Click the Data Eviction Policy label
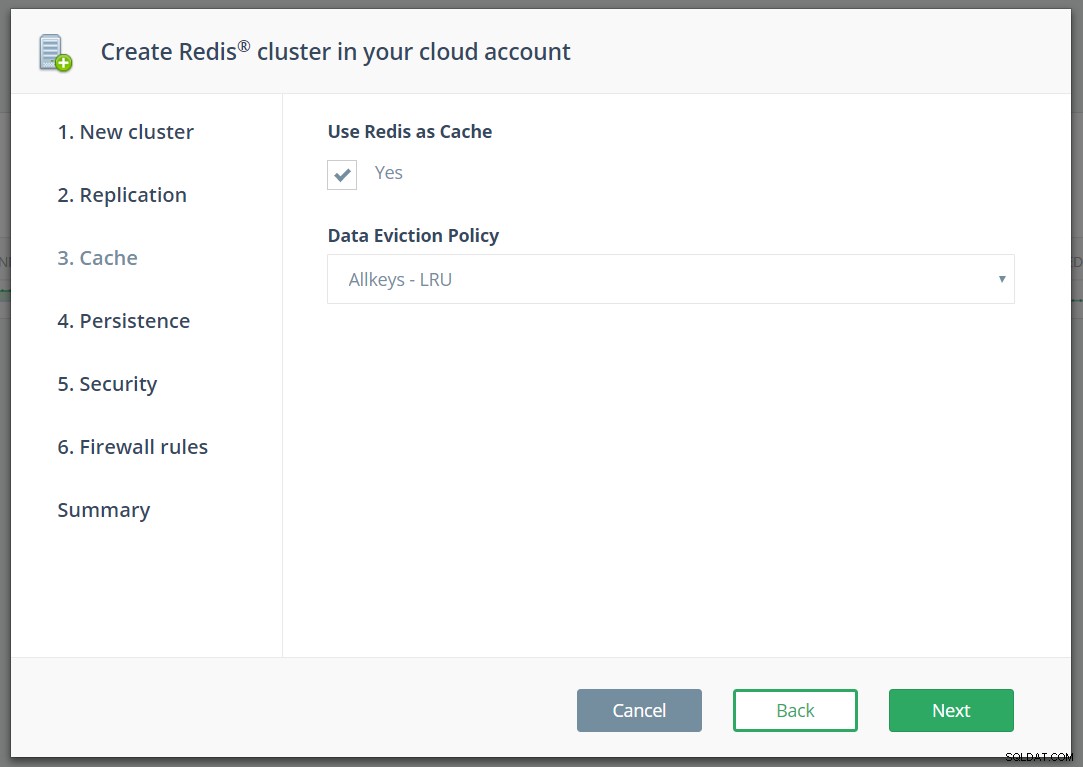1083x767 pixels. click(x=413, y=236)
